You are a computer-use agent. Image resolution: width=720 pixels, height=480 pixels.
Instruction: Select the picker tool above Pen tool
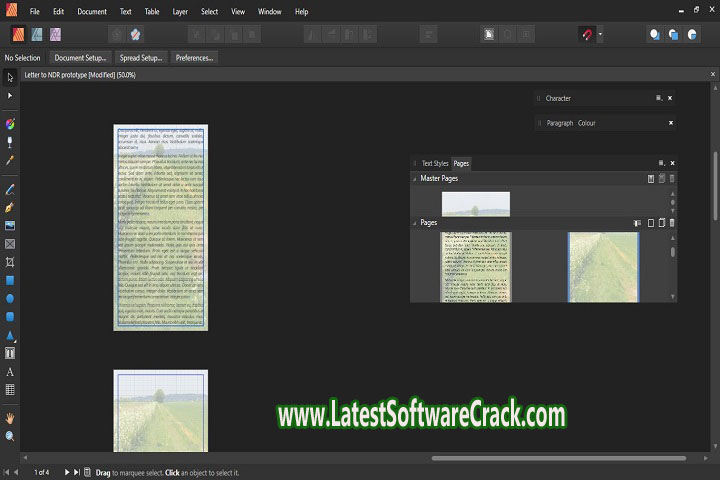point(10,160)
